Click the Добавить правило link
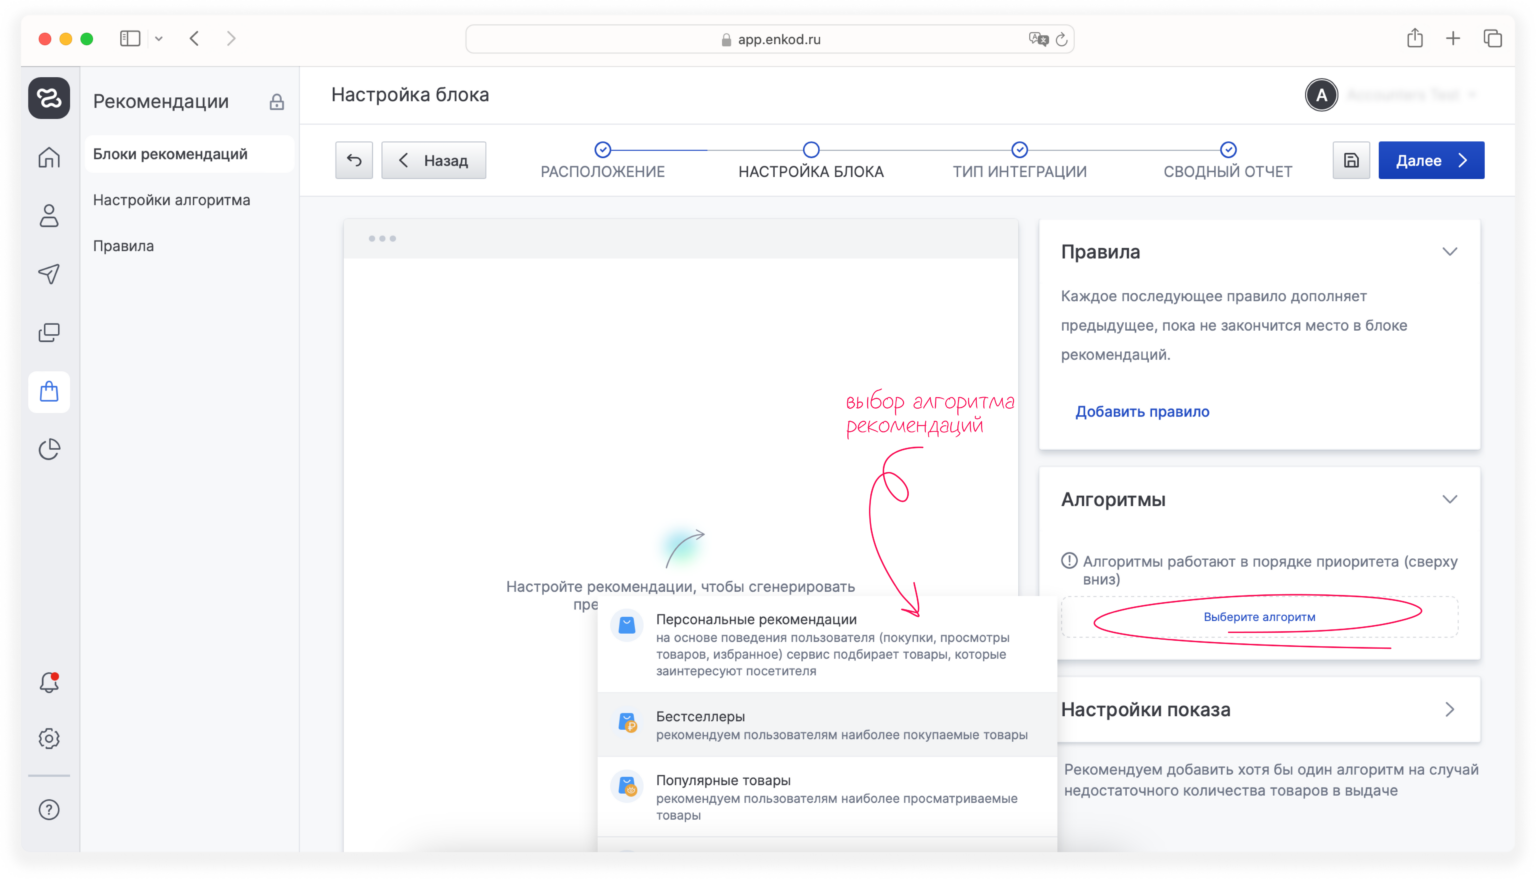 click(x=1142, y=411)
